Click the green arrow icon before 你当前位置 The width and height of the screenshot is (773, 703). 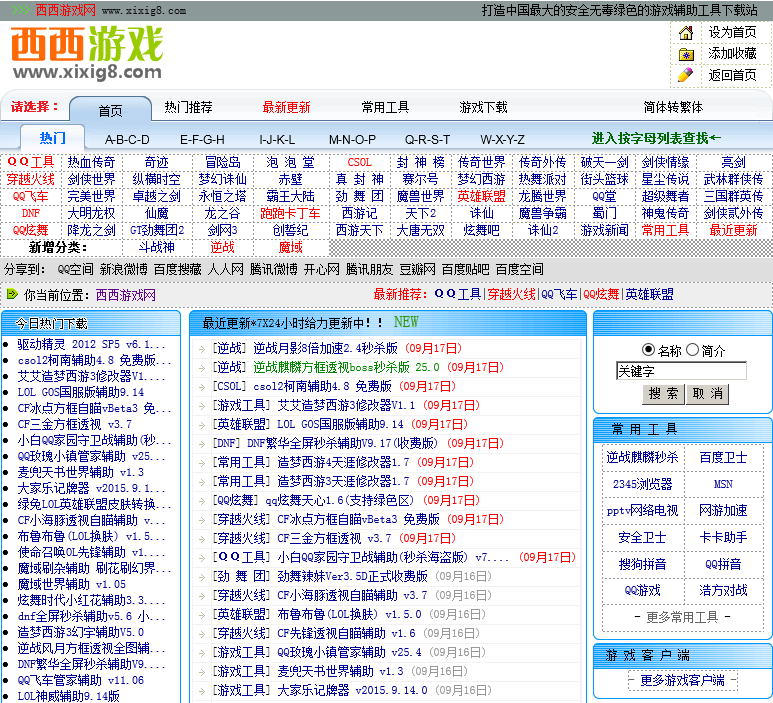point(12,295)
